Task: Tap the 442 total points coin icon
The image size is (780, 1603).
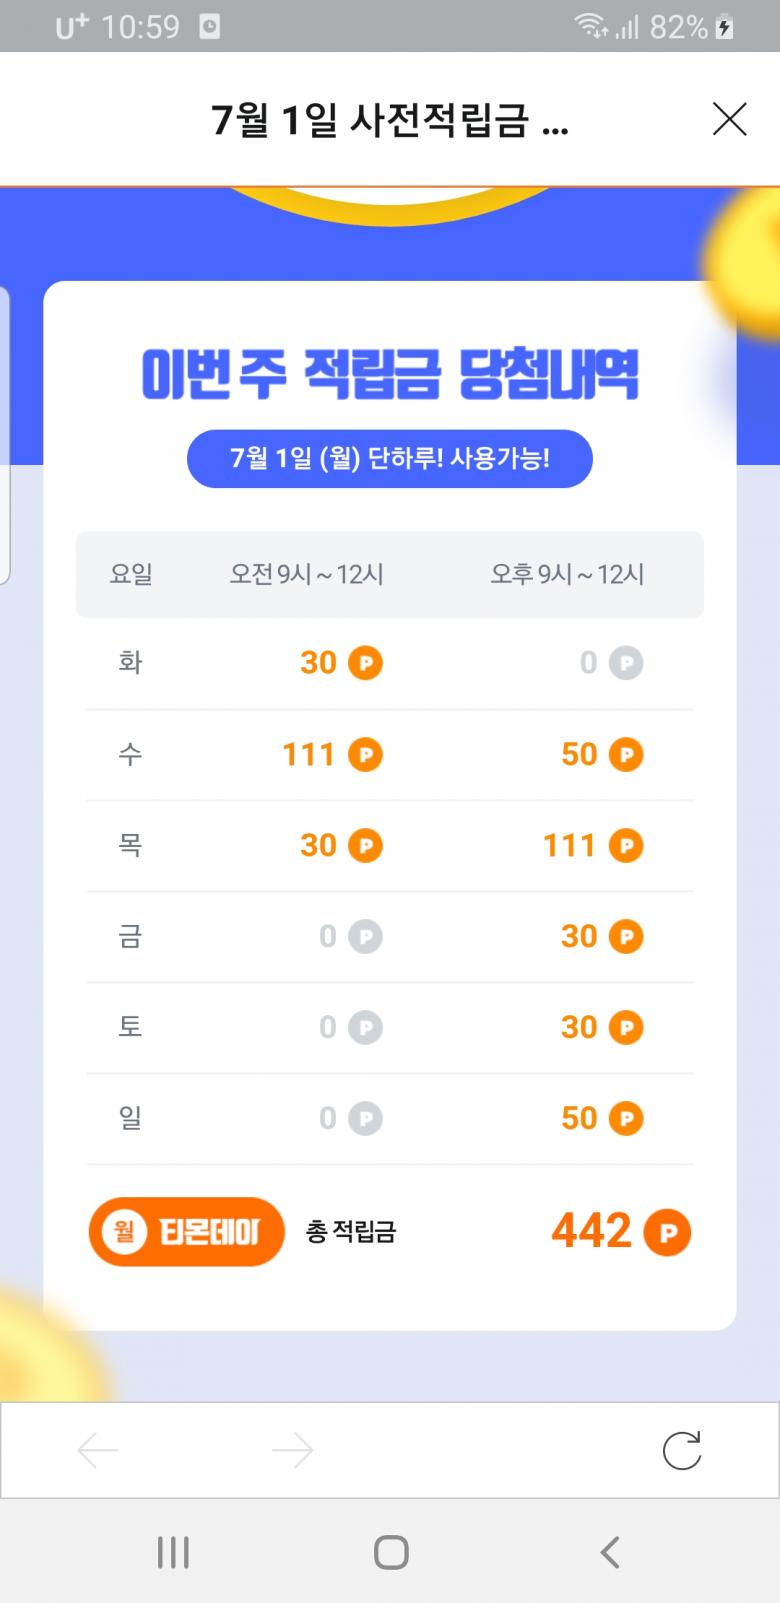Action: point(667,1233)
